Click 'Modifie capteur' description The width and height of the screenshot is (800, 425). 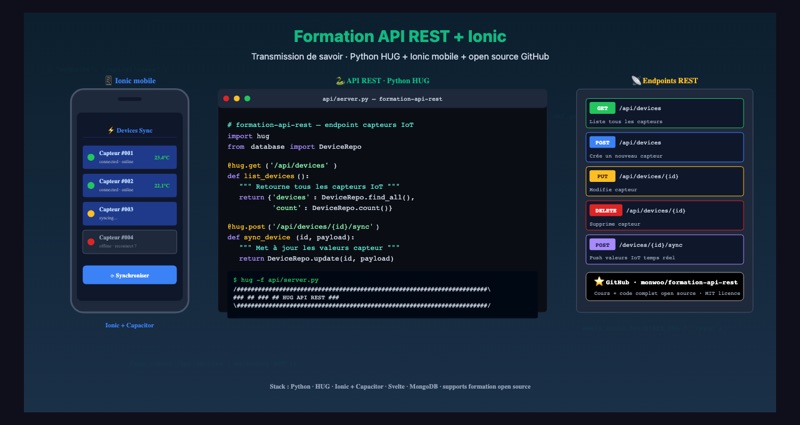(x=613, y=189)
